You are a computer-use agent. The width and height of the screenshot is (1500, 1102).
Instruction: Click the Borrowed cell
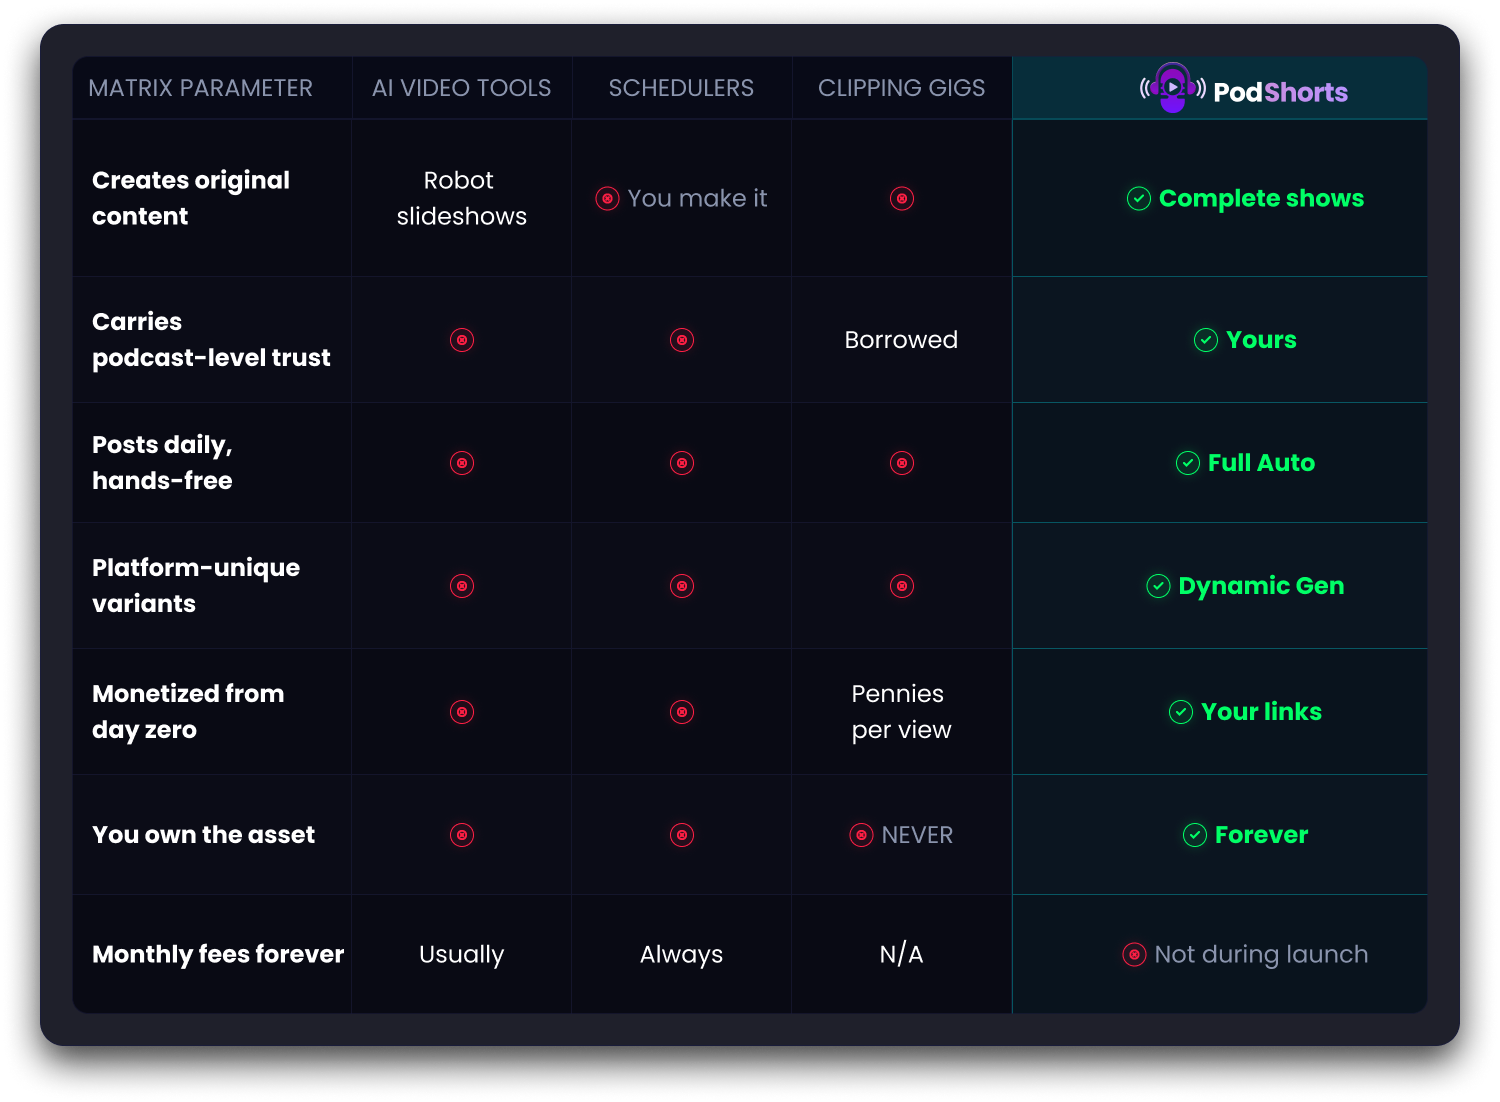tap(901, 340)
